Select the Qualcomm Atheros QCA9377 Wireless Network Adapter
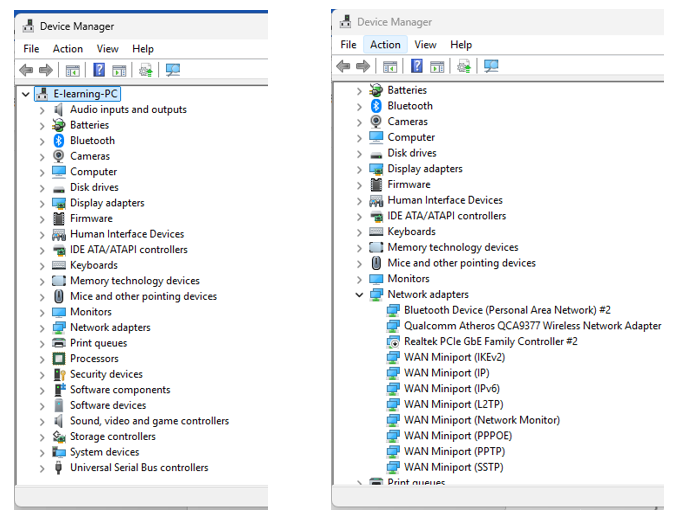The width and height of the screenshot is (680, 517). (x=532, y=325)
